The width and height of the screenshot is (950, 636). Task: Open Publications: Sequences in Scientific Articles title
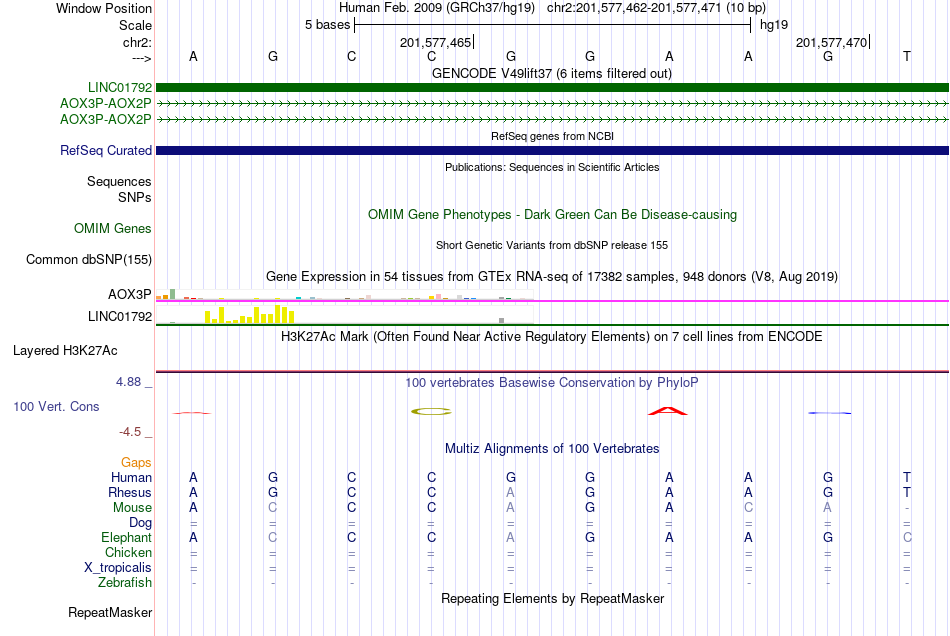click(x=552, y=167)
